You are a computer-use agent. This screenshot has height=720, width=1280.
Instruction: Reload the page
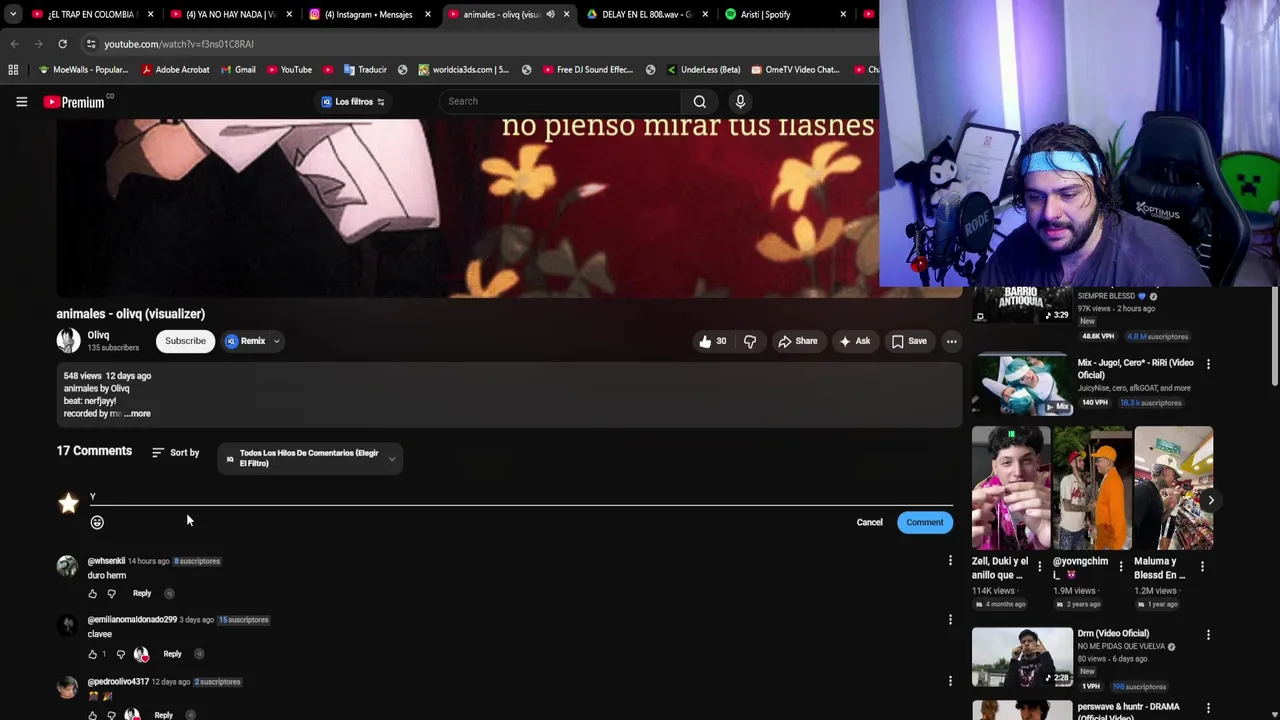[62, 44]
